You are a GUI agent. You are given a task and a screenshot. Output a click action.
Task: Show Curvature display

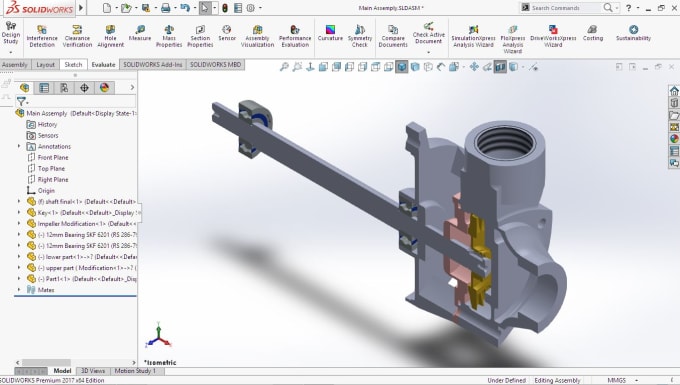330,33
